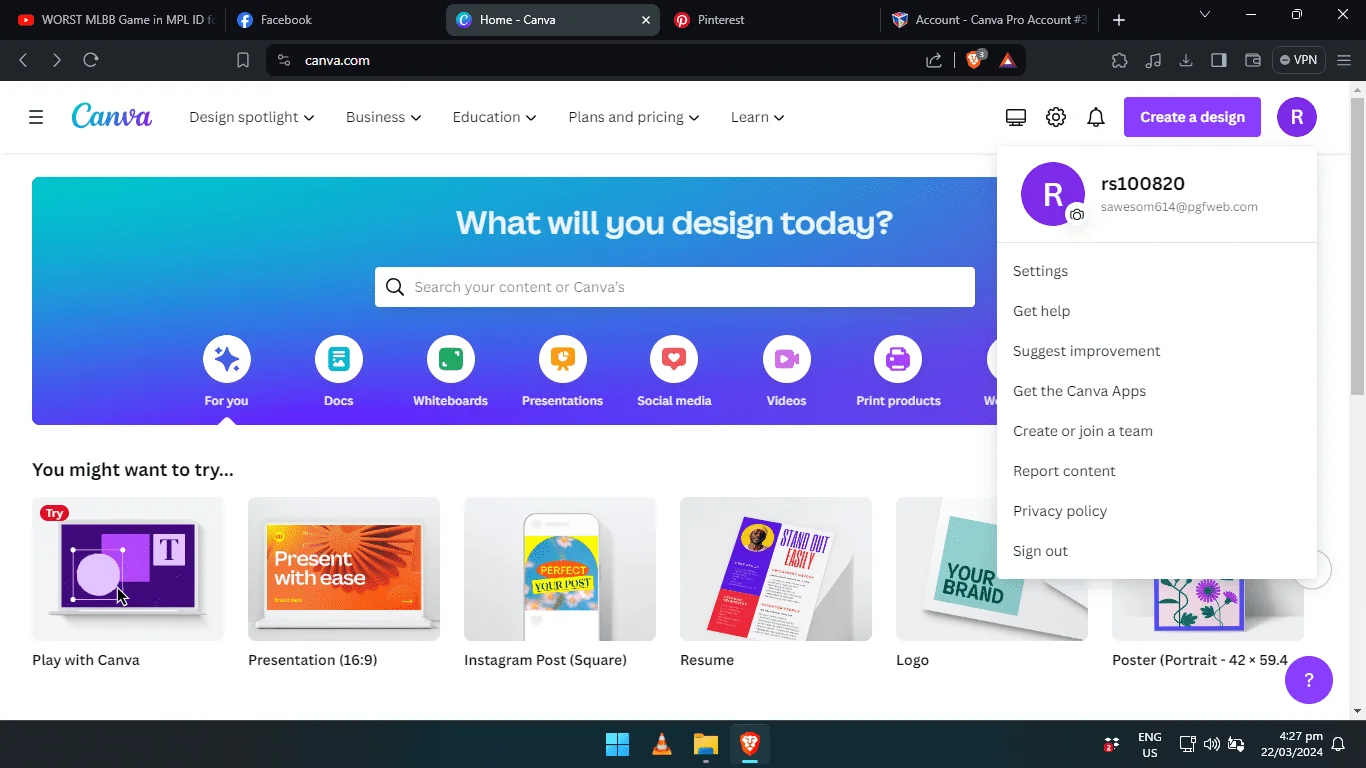1366x768 pixels.
Task: Select the Presentations category icon
Action: (x=563, y=359)
